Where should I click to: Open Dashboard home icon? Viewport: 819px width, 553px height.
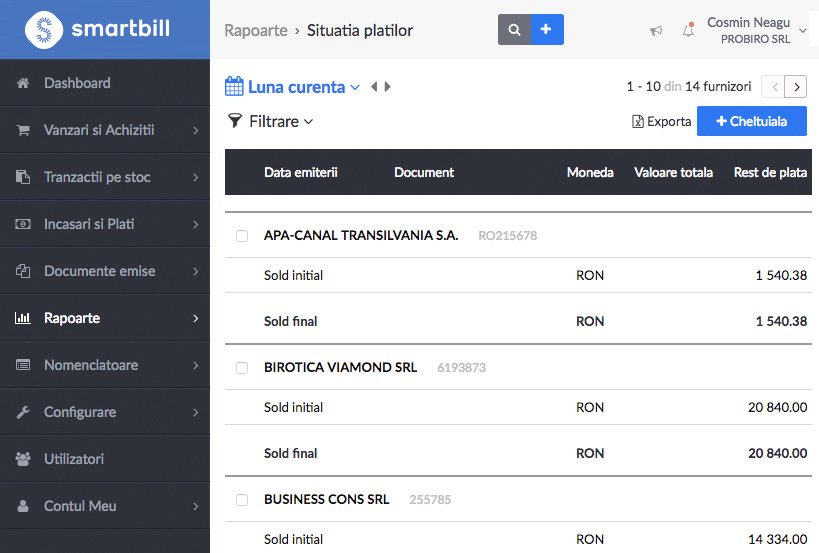pos(22,83)
